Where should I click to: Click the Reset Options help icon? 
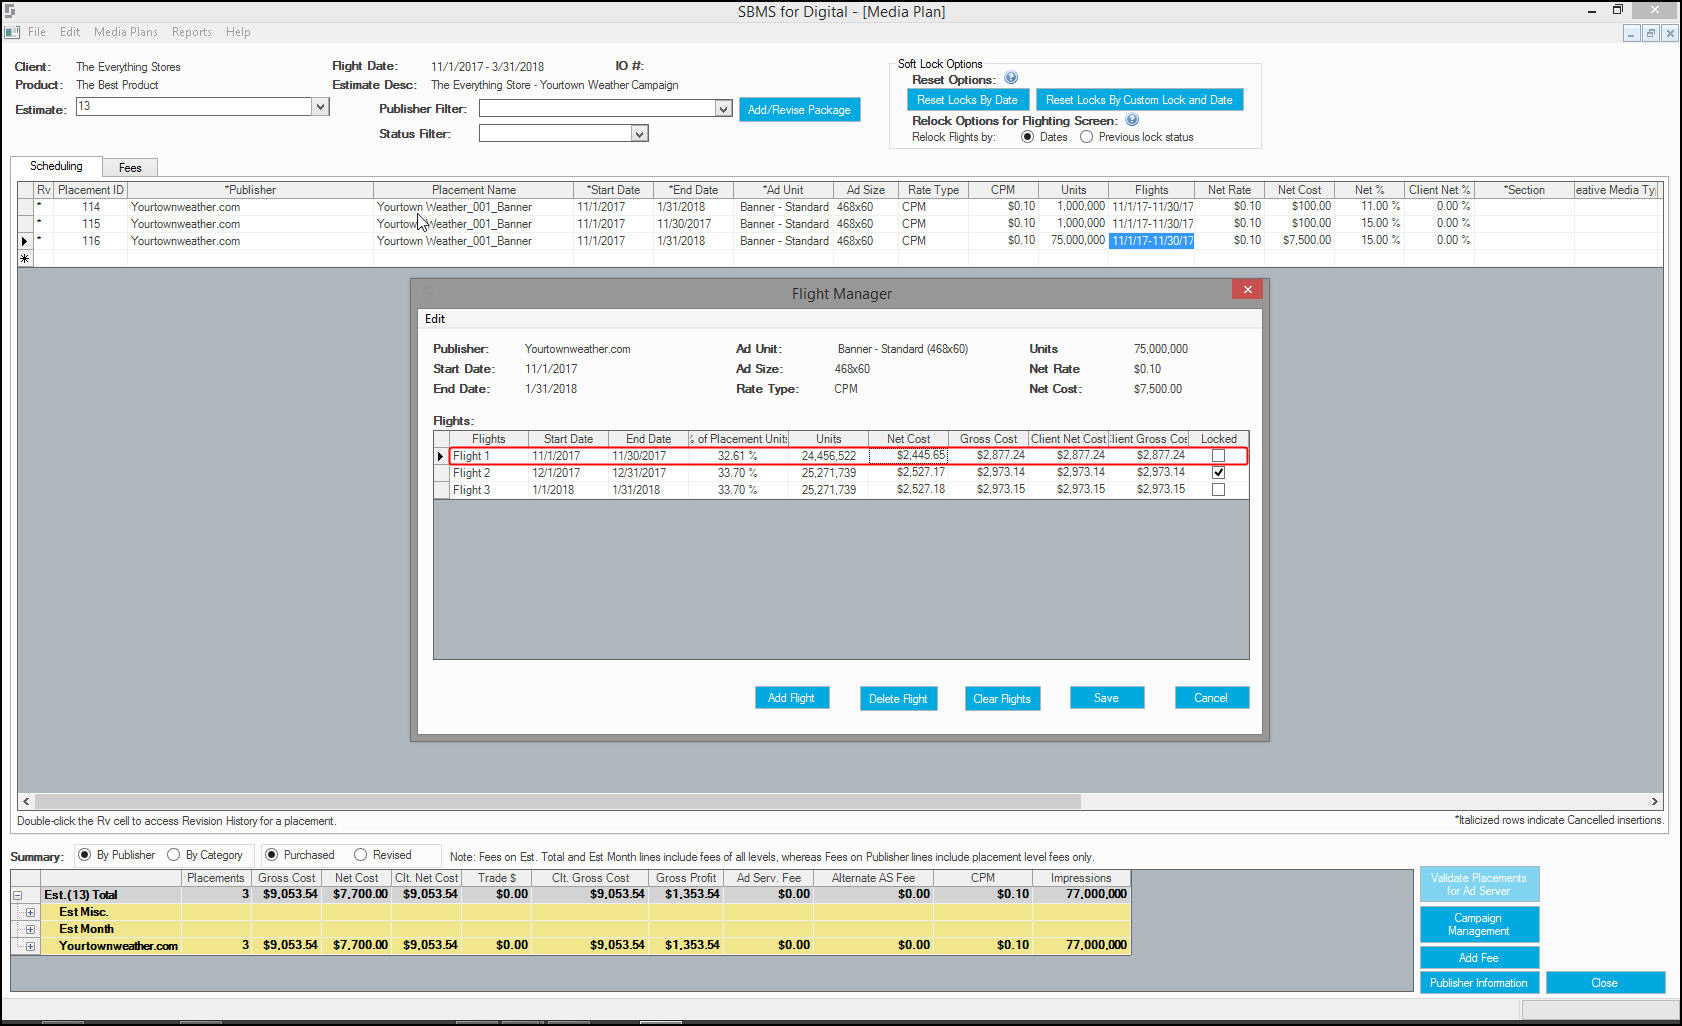pyautogui.click(x=1011, y=79)
